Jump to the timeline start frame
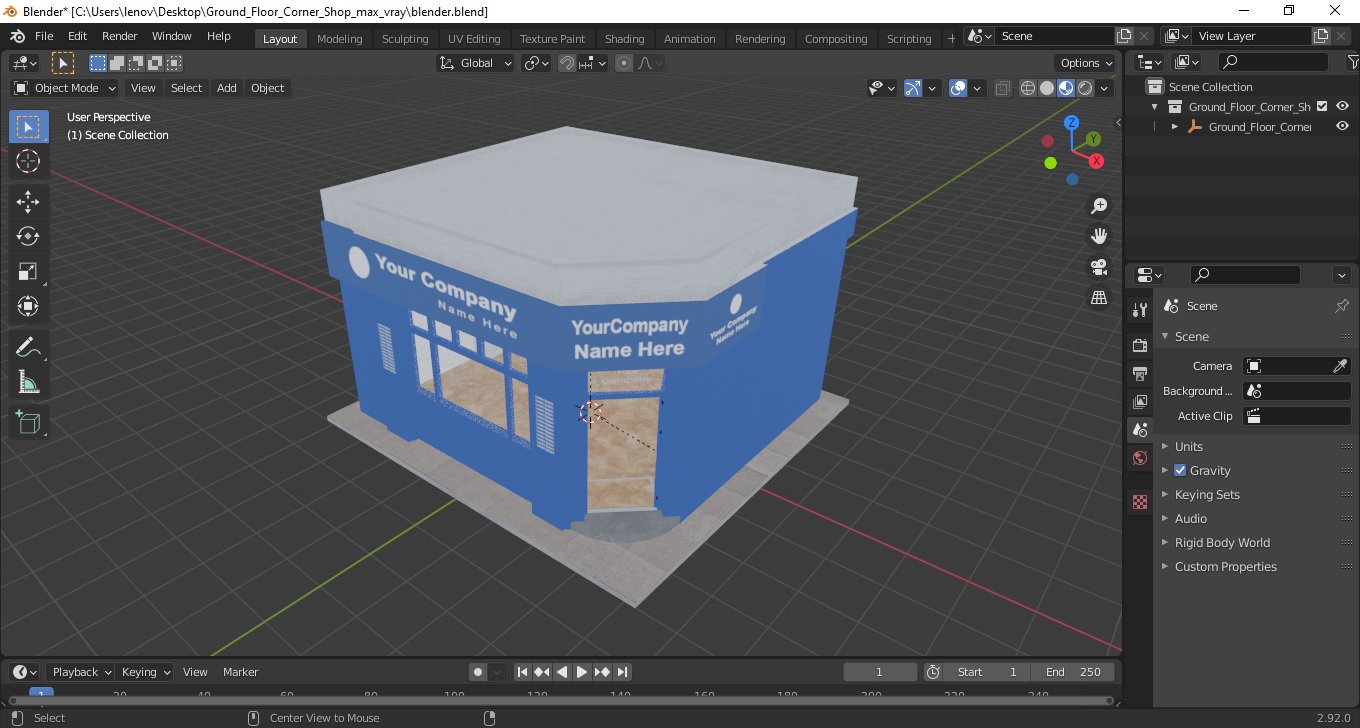1360x728 pixels. [522, 672]
